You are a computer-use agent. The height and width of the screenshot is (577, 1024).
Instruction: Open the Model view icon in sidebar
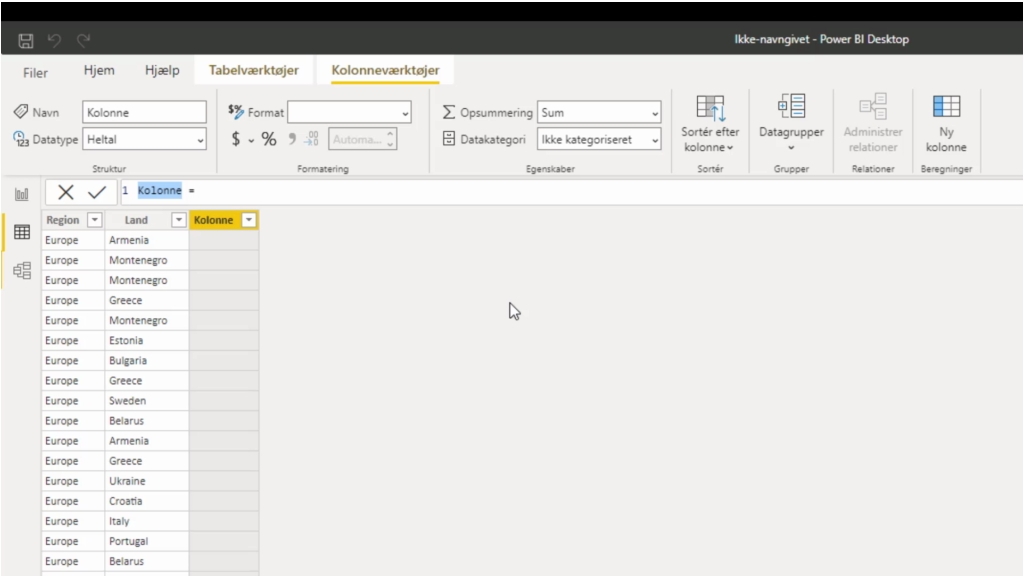[22, 270]
